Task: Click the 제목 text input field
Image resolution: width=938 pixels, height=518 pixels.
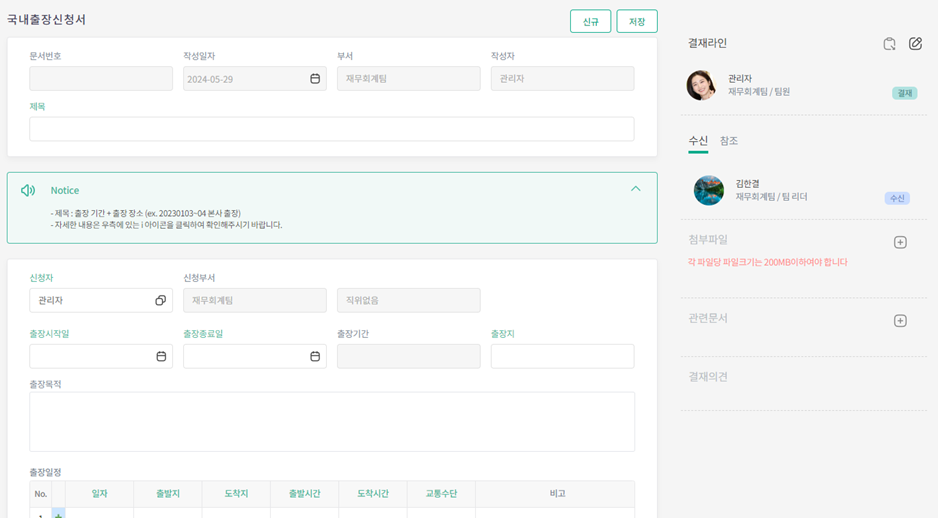Action: (331, 129)
